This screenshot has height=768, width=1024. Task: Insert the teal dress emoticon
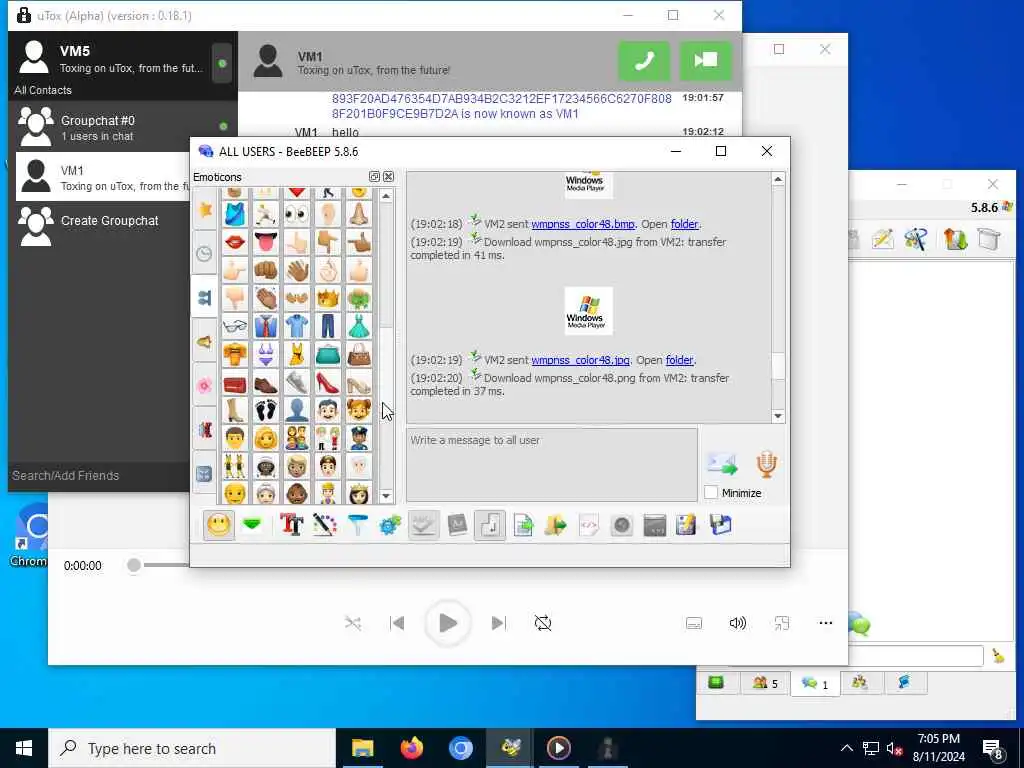tap(359, 326)
